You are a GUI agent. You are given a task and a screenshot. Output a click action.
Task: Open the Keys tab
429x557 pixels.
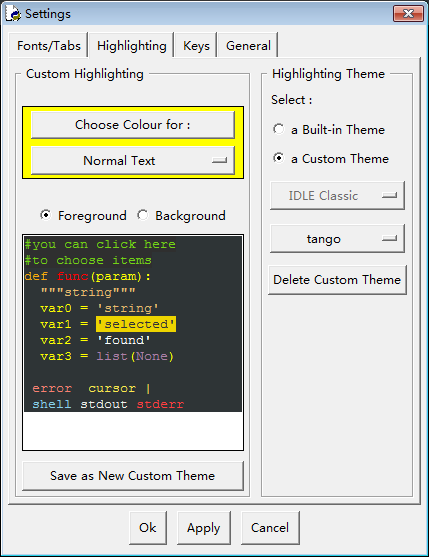(x=196, y=45)
